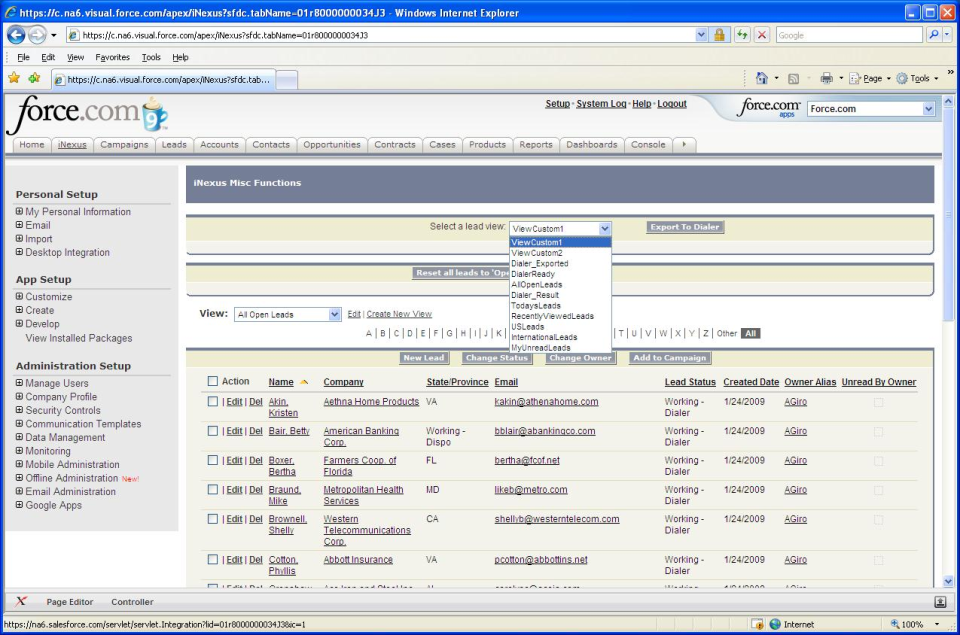Check the box for Cotton, Phyllis row
Screen dimensions: 960x635
tap(212, 559)
